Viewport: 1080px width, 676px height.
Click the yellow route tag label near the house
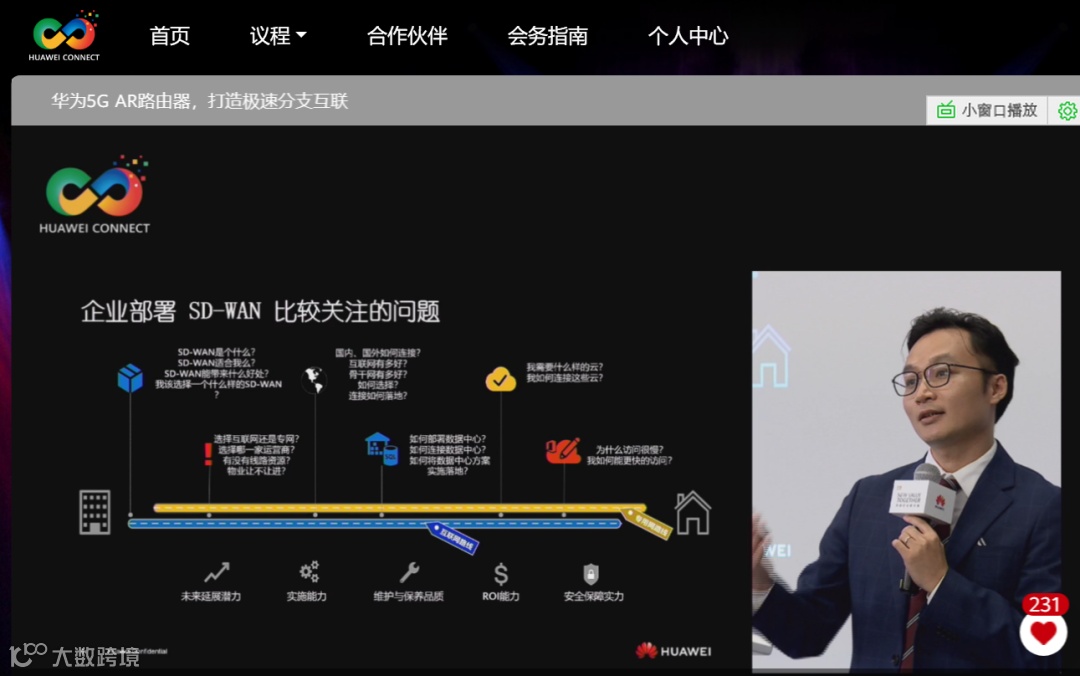(647, 524)
